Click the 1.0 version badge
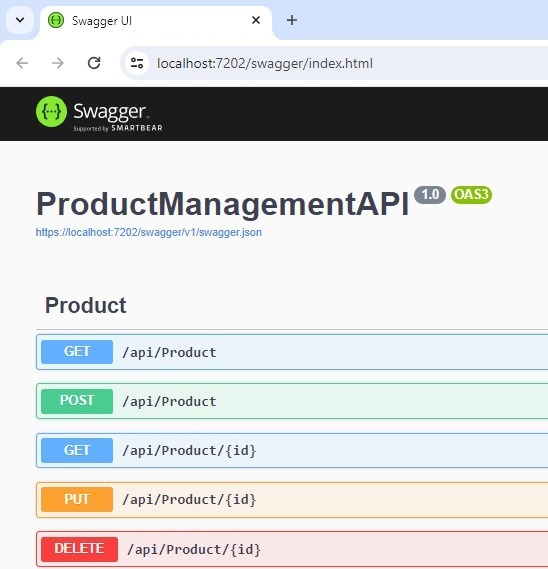The height and width of the screenshot is (569, 548). point(430,195)
